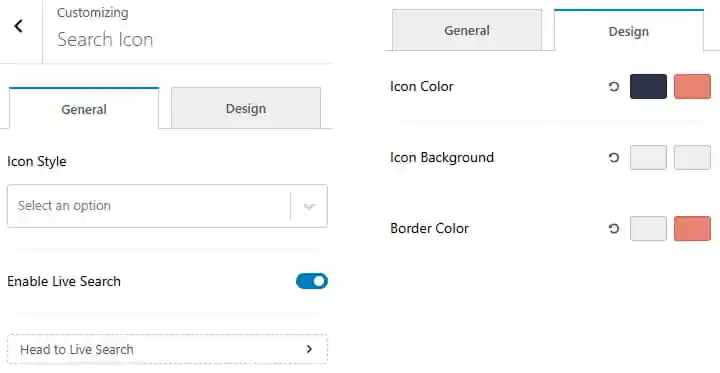Click the back arrow beside Customizing
This screenshot has height=373, width=720.
[x=18, y=26]
